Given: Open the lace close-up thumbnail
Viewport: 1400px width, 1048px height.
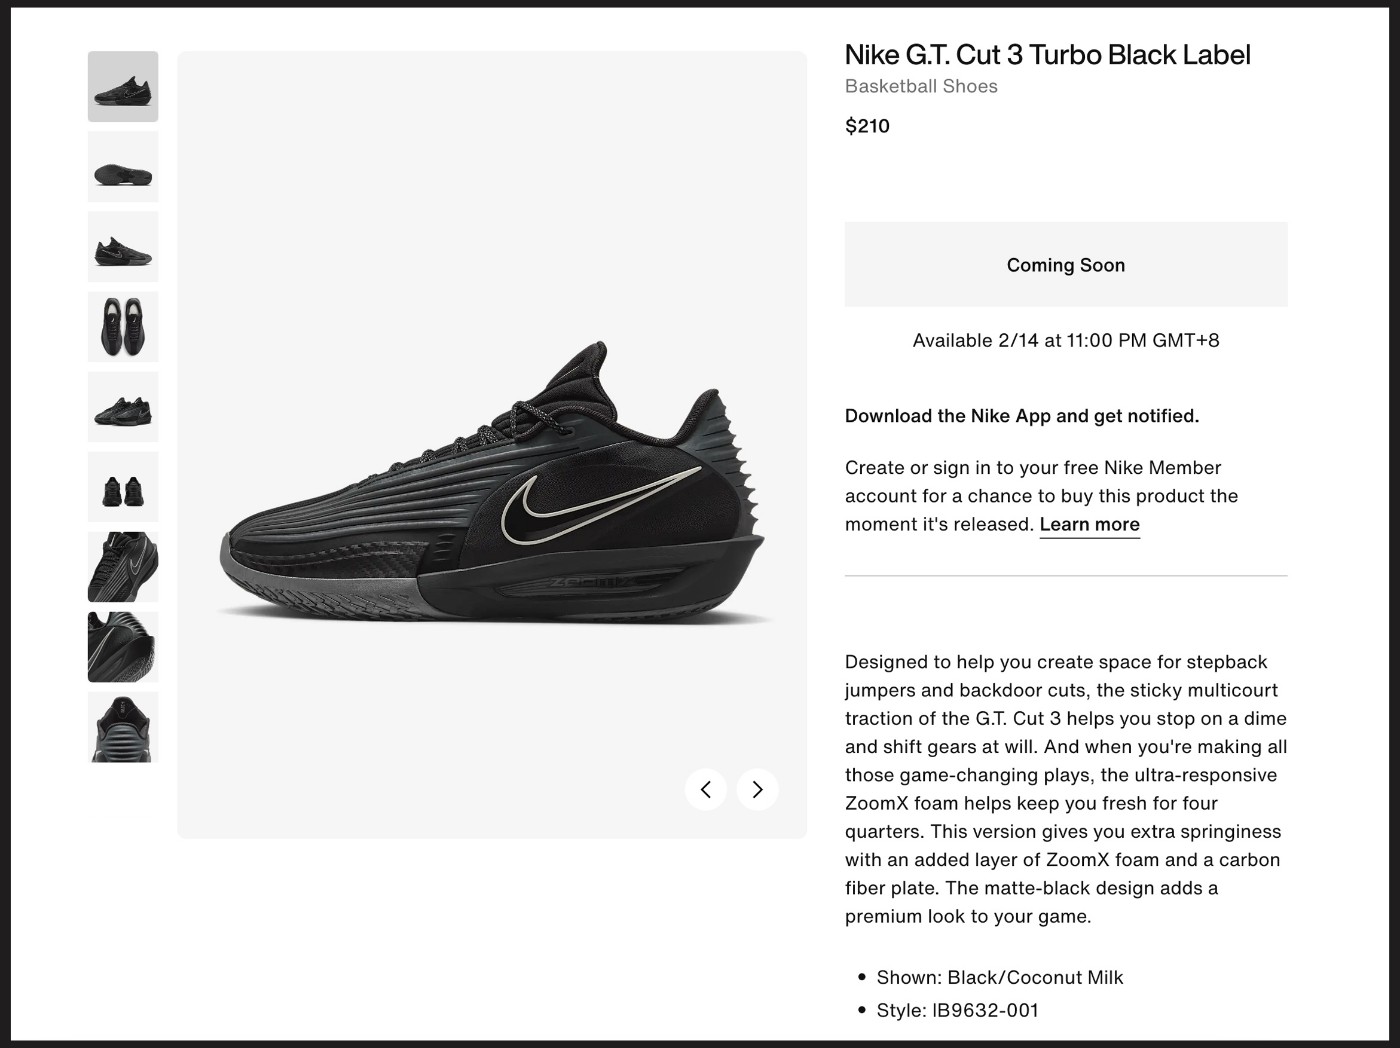Looking at the screenshot, I should point(123,567).
